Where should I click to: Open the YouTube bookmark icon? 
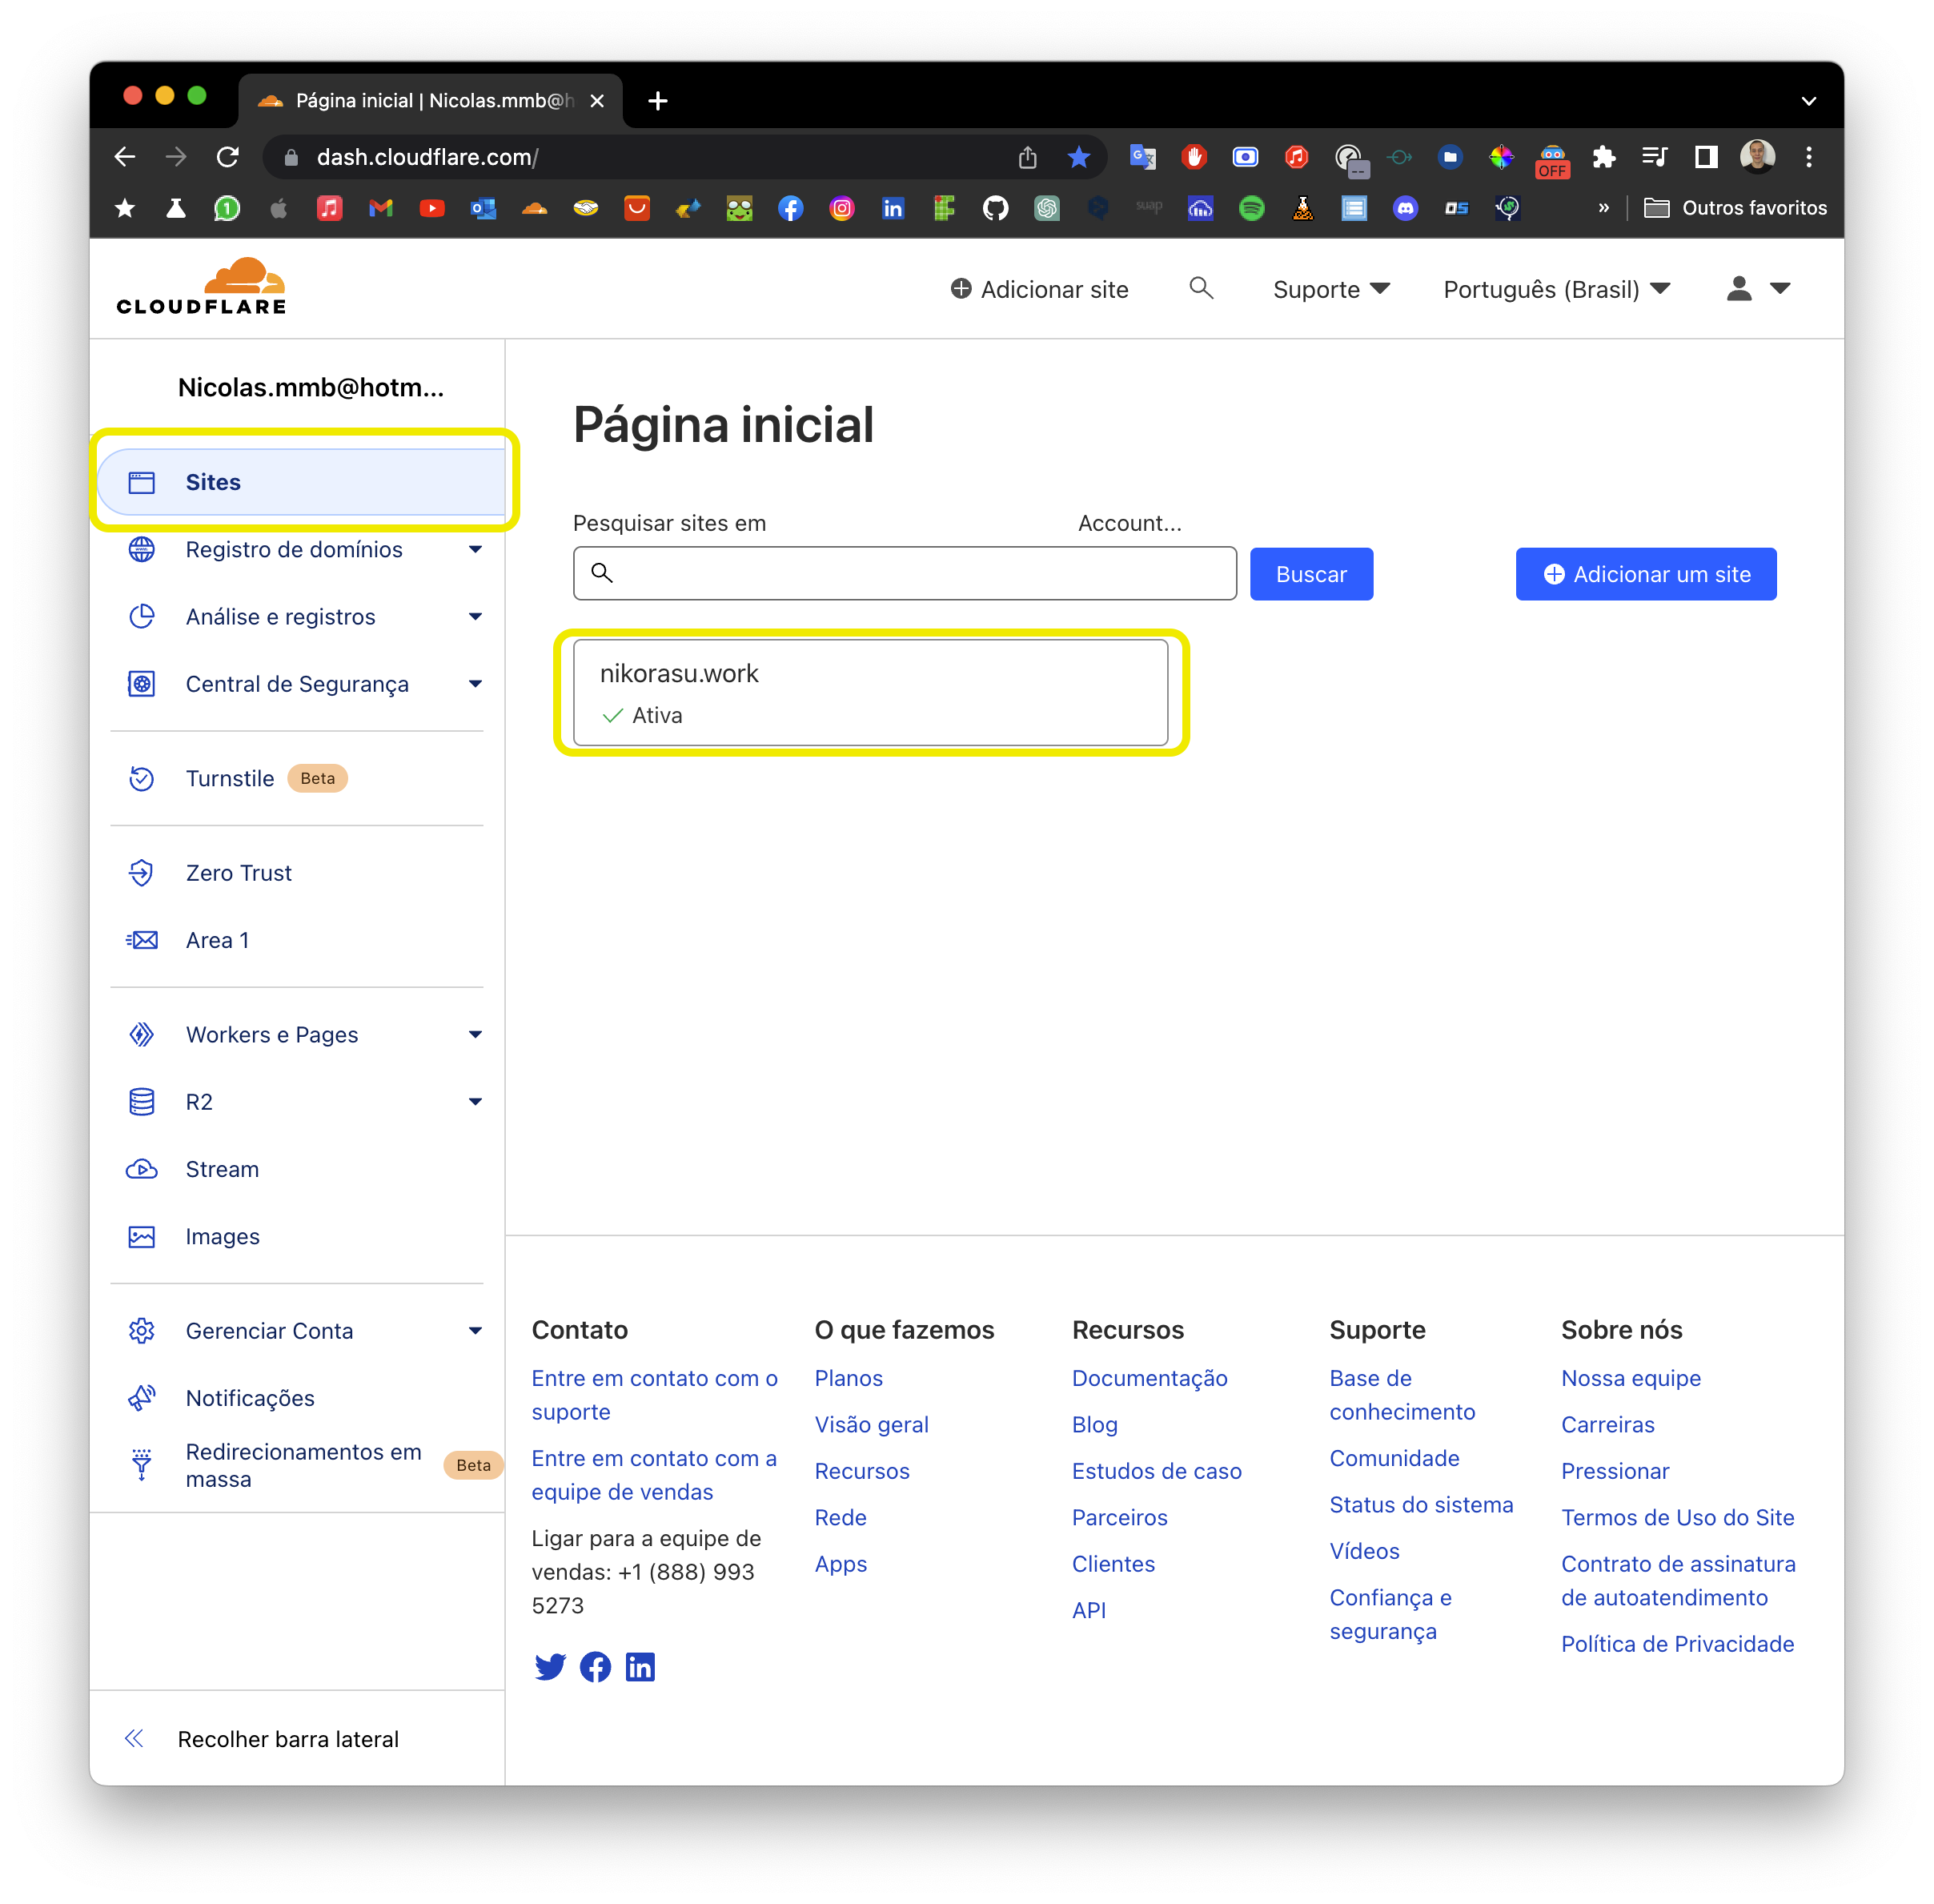pos(431,208)
